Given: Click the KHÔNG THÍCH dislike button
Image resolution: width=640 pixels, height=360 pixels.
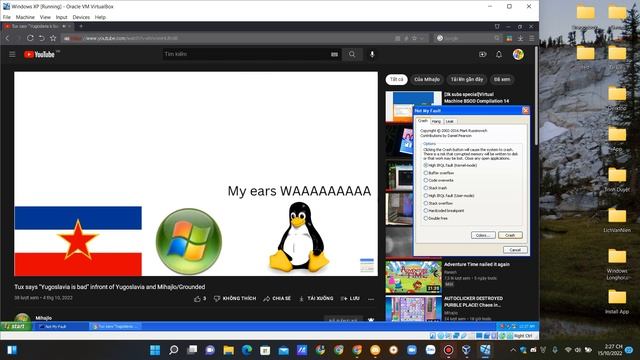Looking at the screenshot, I should [x=235, y=299].
